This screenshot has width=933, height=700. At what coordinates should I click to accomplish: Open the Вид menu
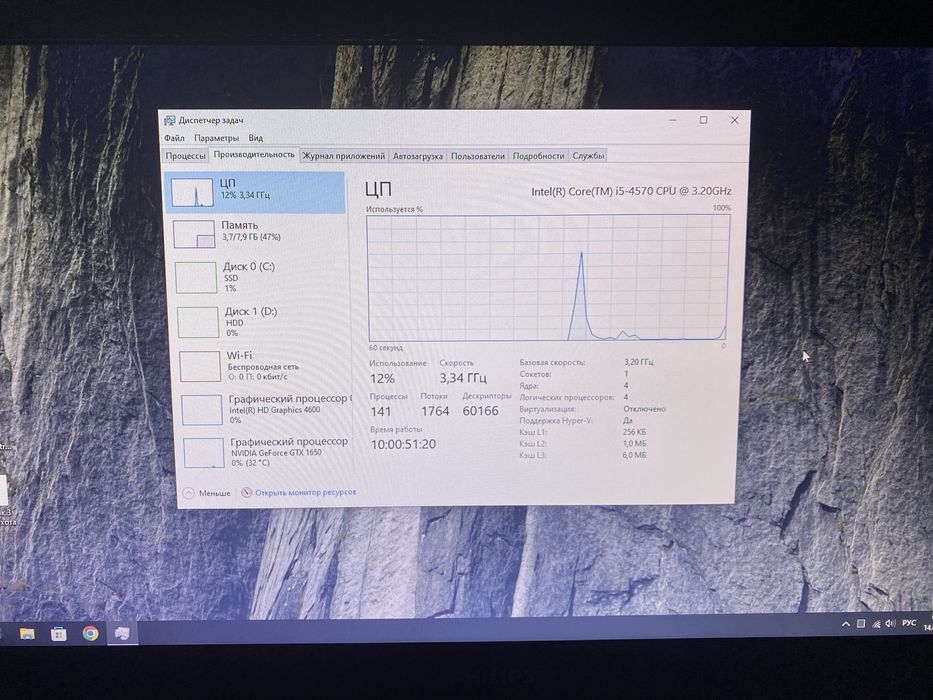coord(255,138)
